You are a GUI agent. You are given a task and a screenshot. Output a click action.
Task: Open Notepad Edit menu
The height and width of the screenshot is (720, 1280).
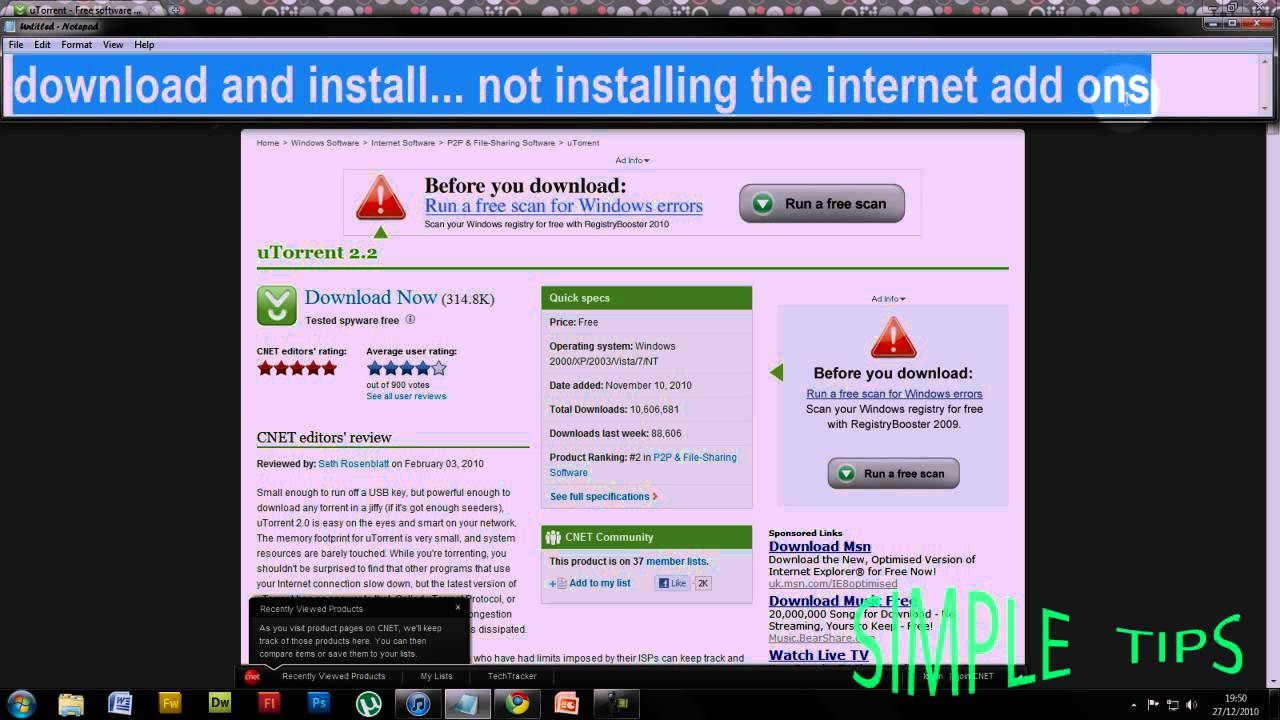(42, 45)
